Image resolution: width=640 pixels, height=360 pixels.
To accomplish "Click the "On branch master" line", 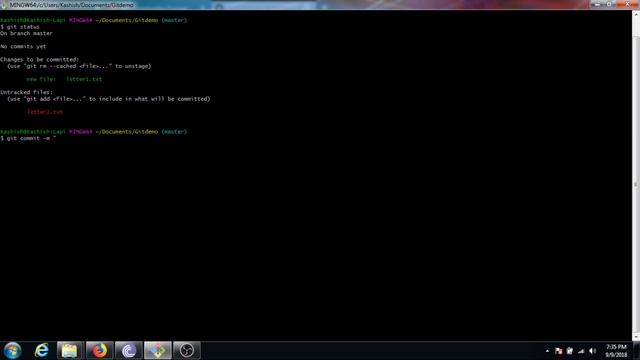I will (x=26, y=33).
